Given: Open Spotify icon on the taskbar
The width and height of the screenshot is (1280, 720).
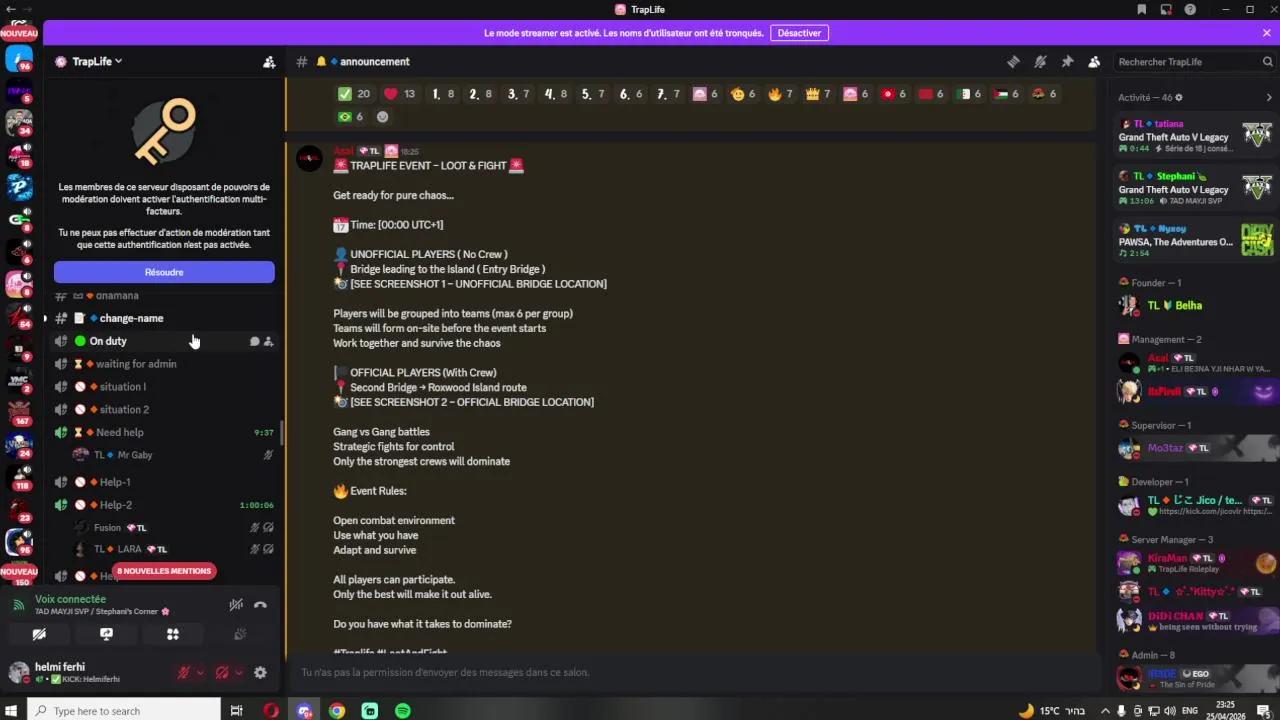Looking at the screenshot, I should [x=402, y=711].
